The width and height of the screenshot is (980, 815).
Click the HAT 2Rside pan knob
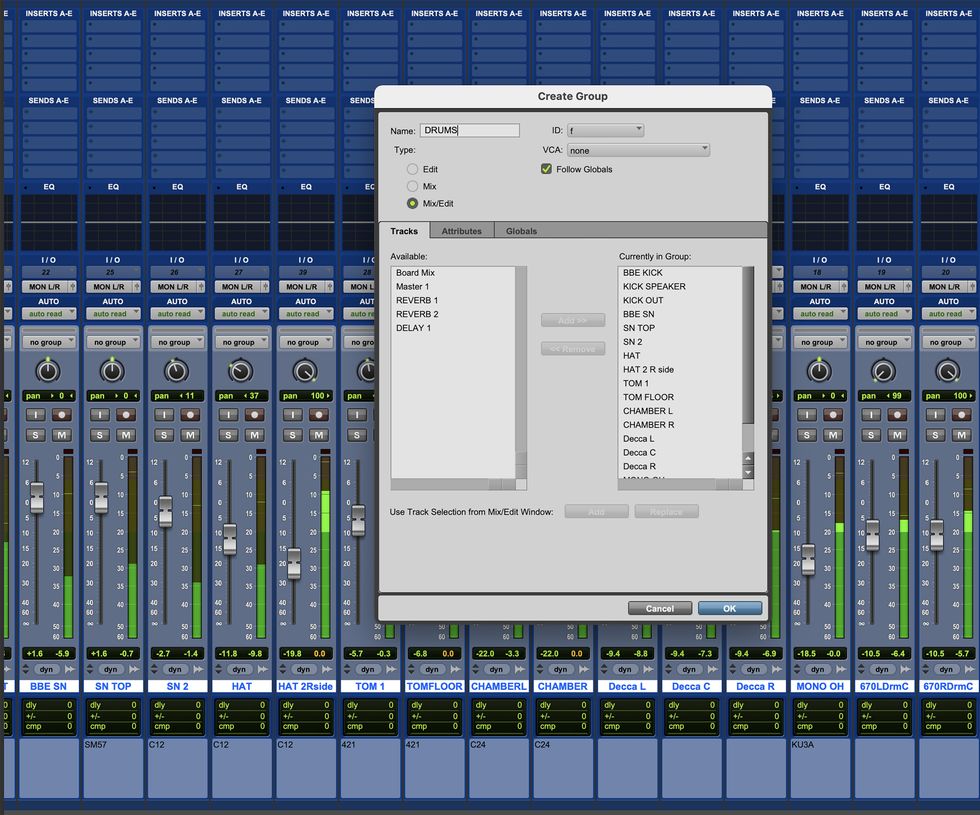click(305, 371)
